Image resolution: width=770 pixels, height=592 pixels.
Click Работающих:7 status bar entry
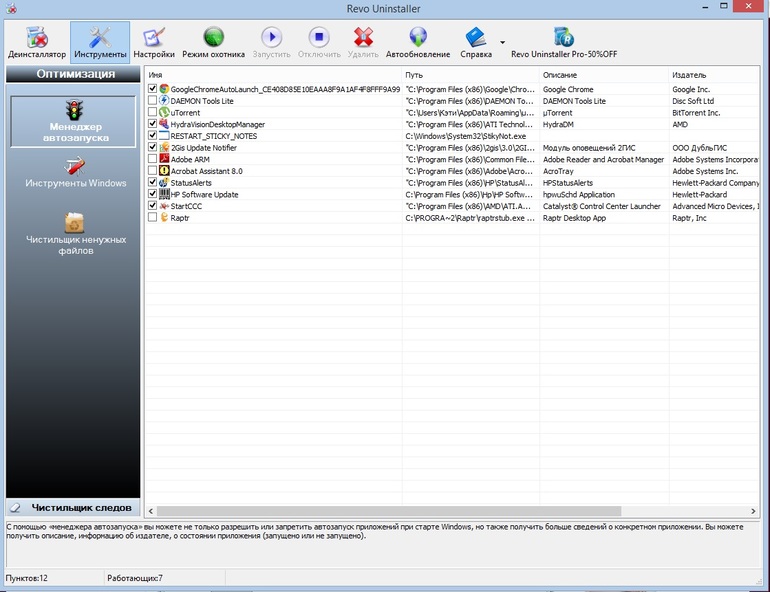(x=135, y=578)
